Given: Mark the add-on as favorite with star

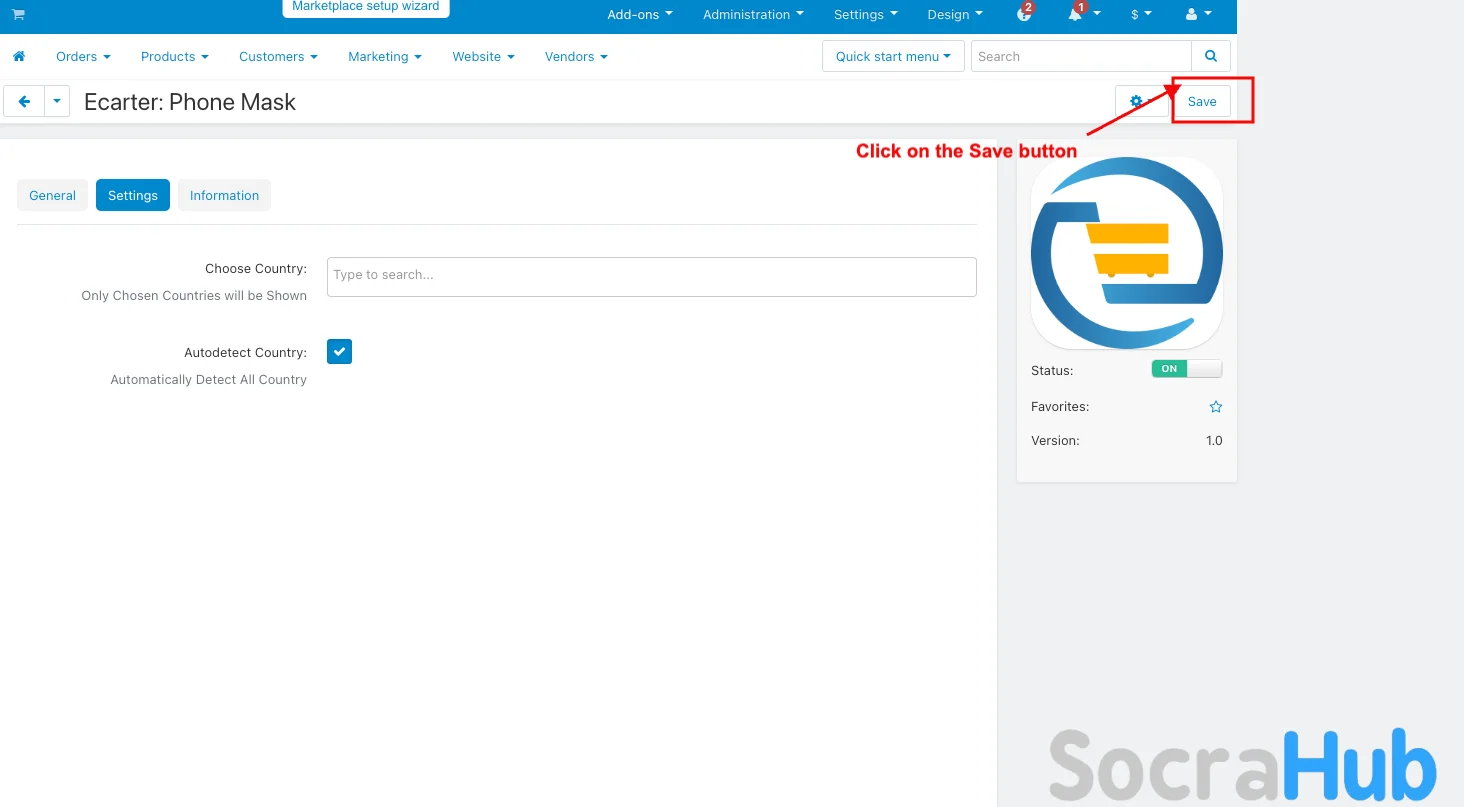Looking at the screenshot, I should click(x=1216, y=407).
